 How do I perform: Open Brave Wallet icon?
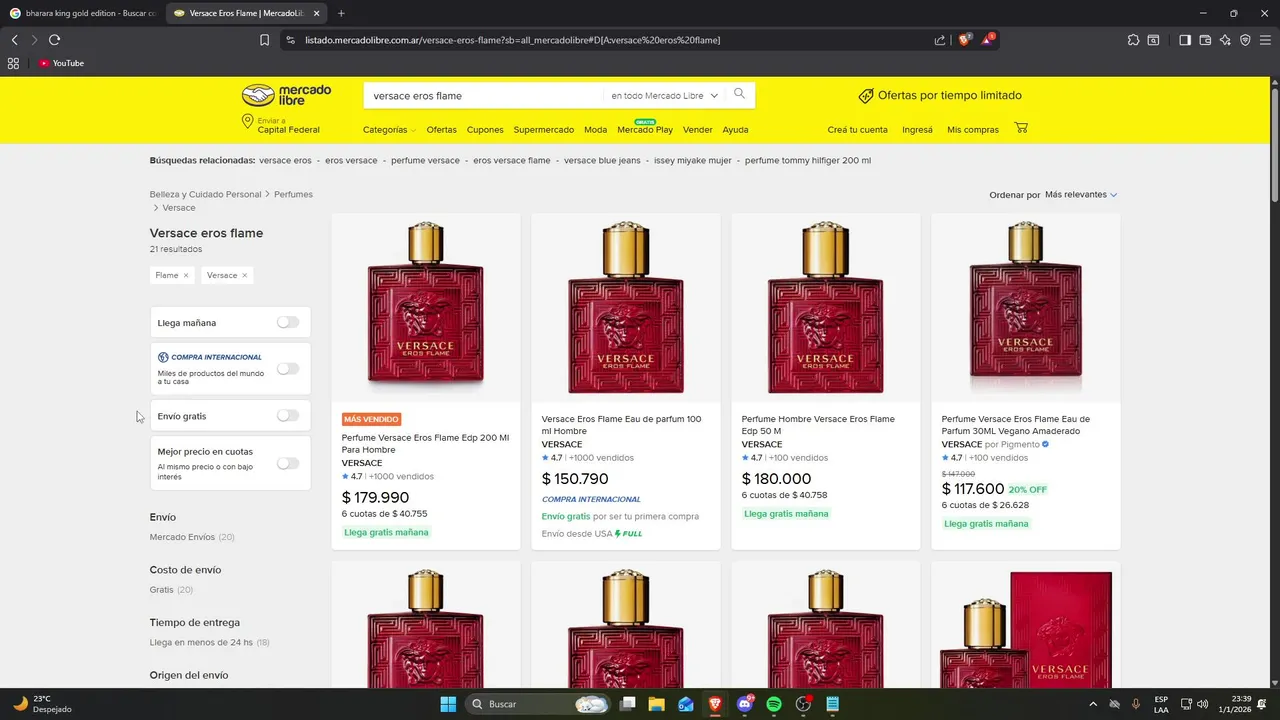(1205, 40)
